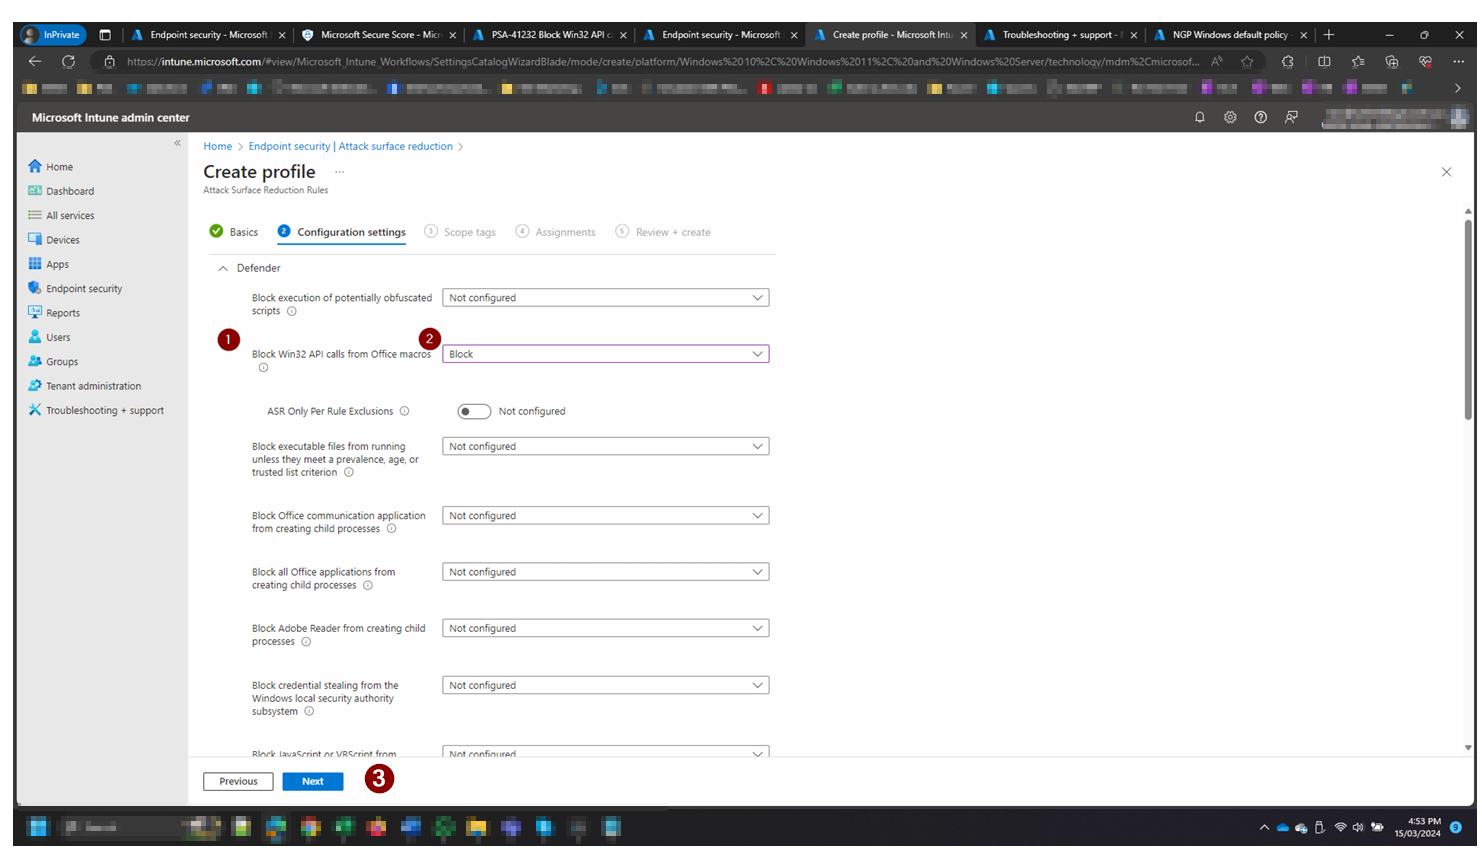1482x852 pixels.
Task: Click the Microsoft Intune admin center title
Action: tap(110, 117)
